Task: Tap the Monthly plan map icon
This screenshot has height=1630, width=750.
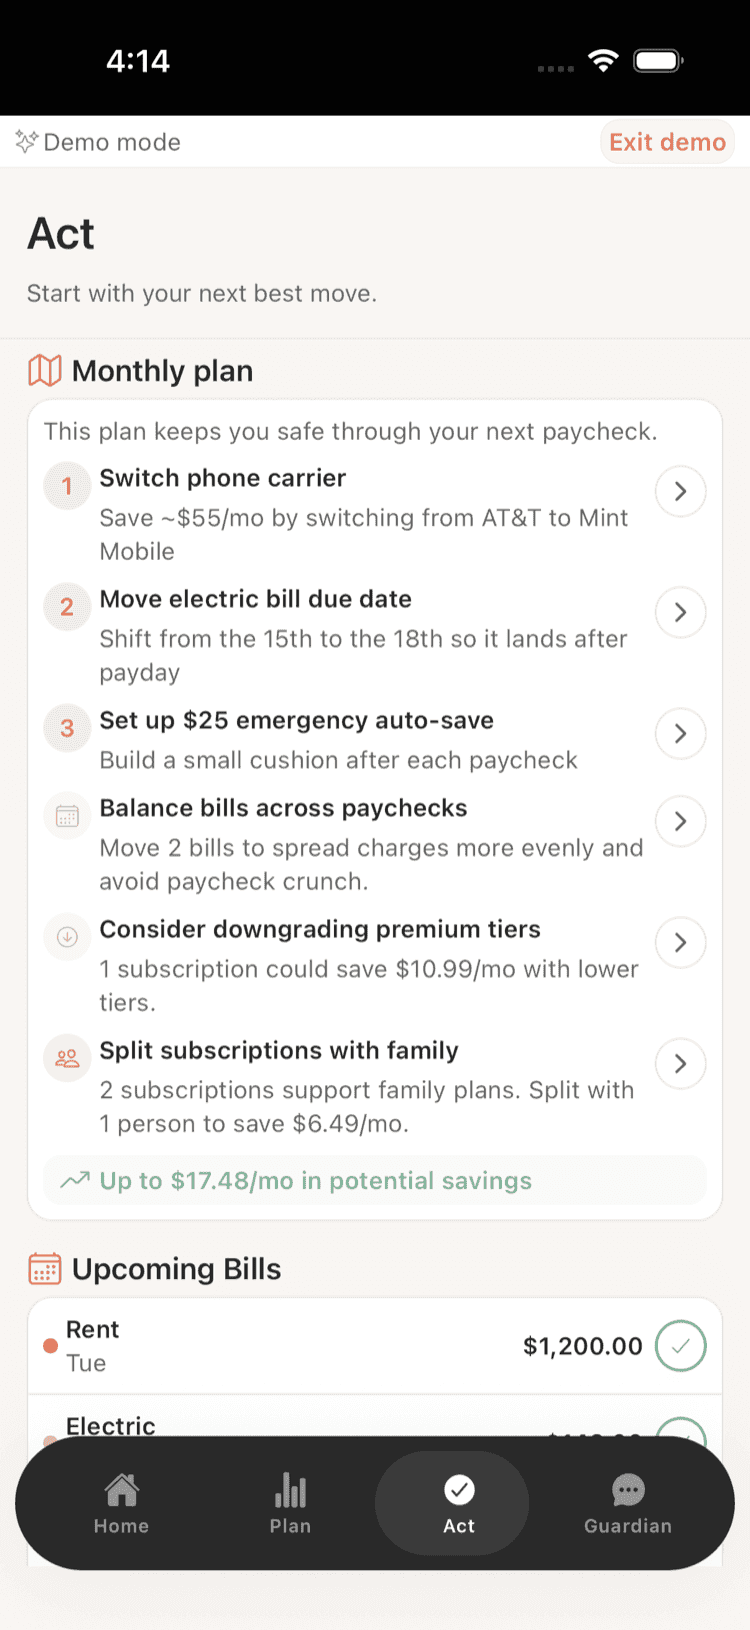Action: click(45, 371)
